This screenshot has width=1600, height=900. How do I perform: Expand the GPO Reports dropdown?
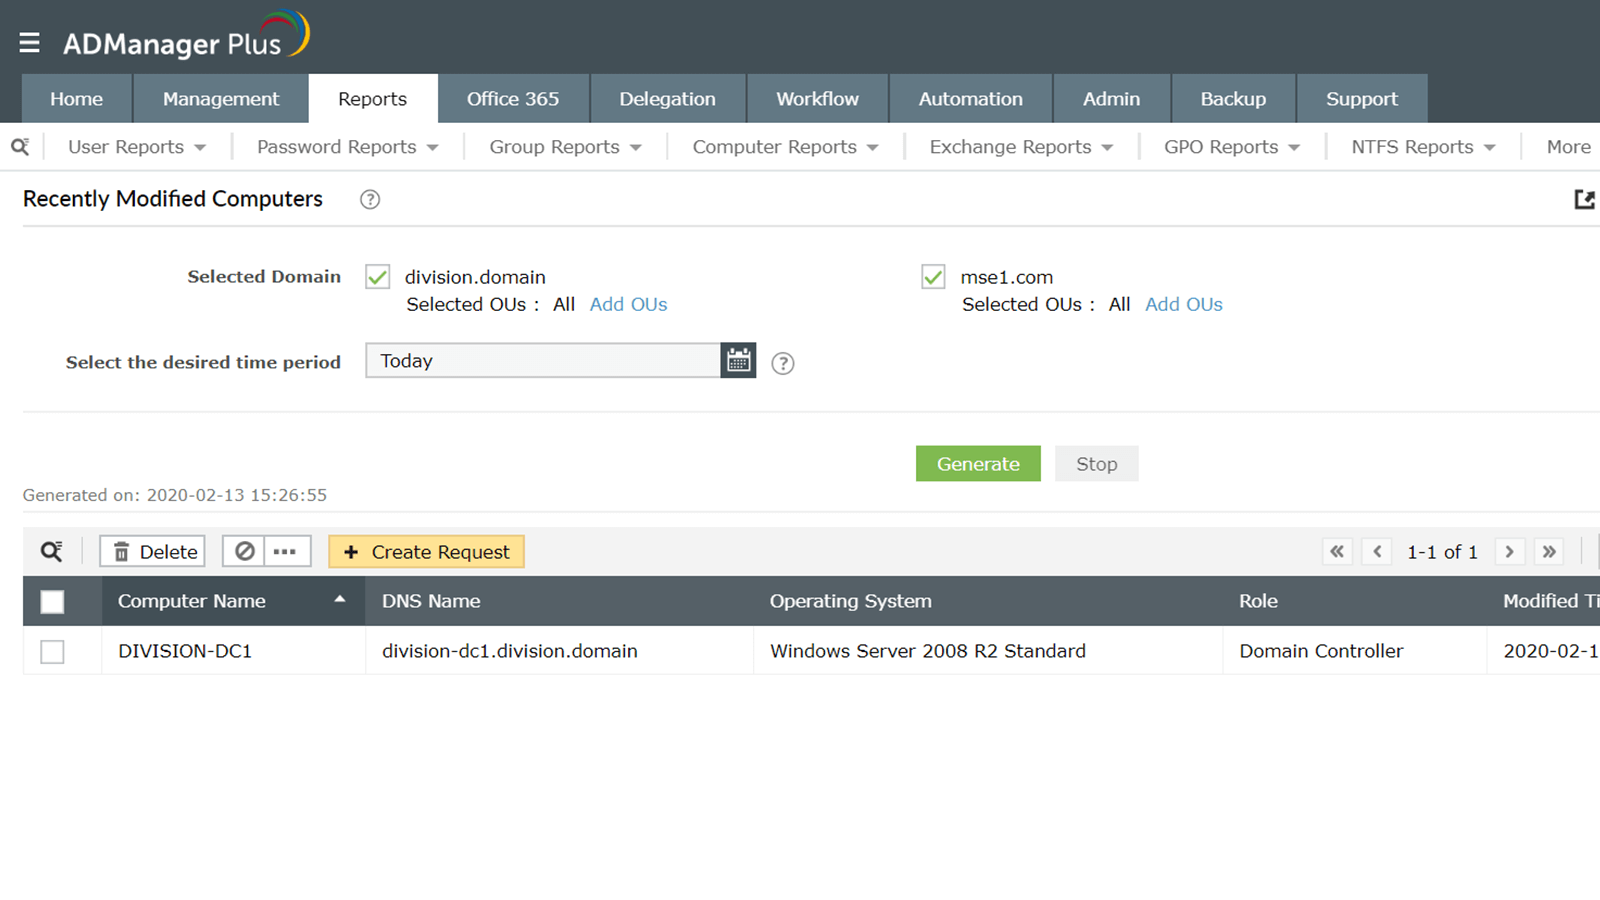(x=1232, y=147)
